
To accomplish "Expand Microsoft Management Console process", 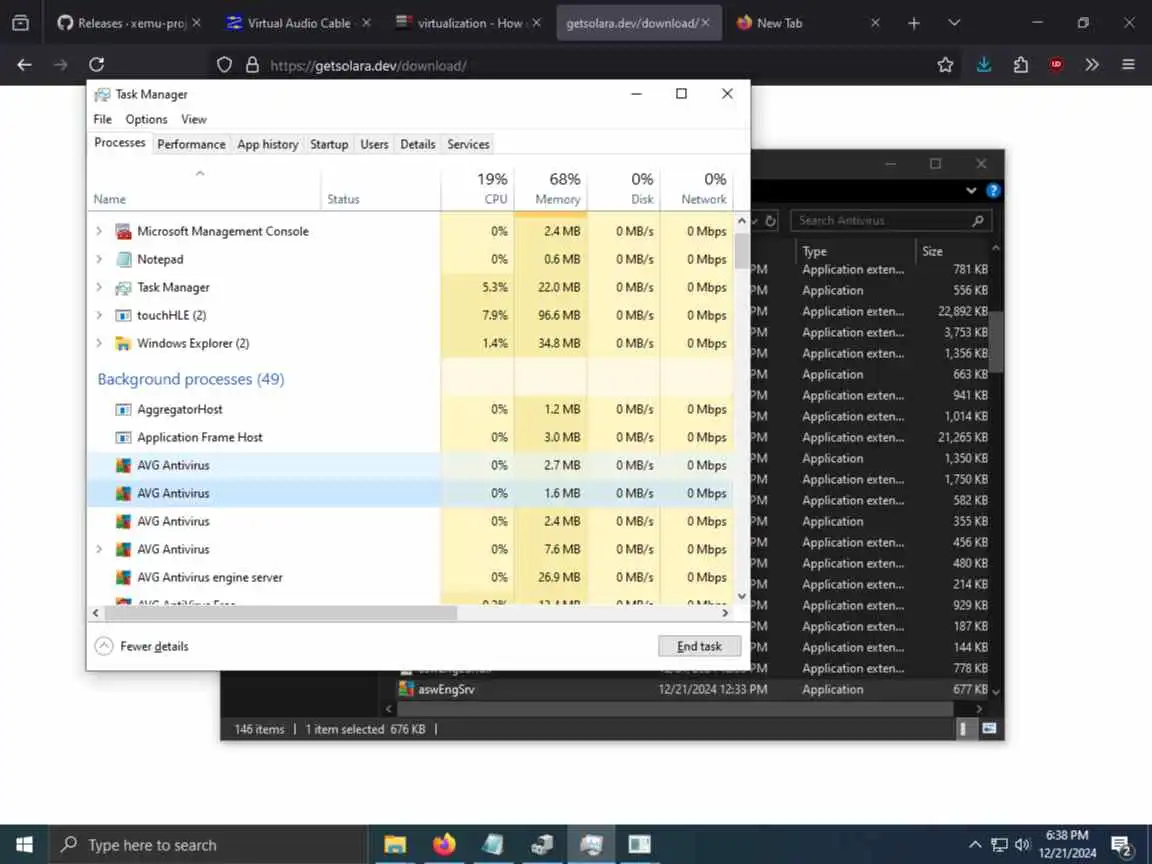I will [x=99, y=231].
